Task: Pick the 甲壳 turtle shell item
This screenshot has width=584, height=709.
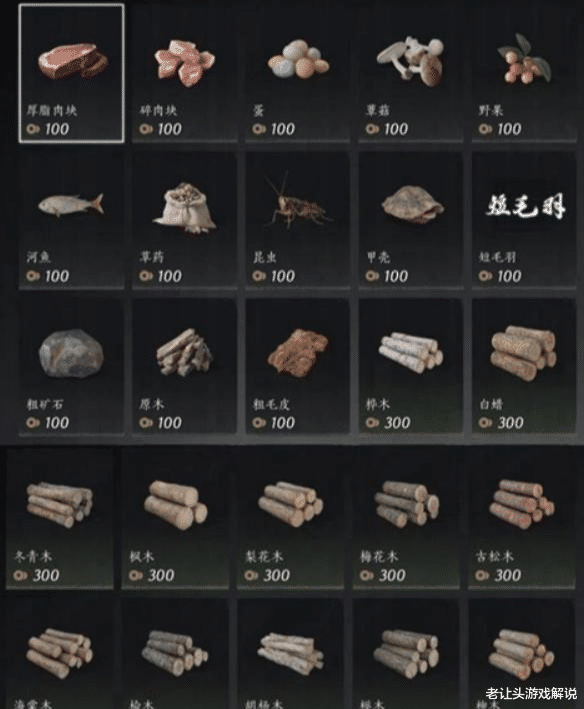Action: (x=411, y=220)
